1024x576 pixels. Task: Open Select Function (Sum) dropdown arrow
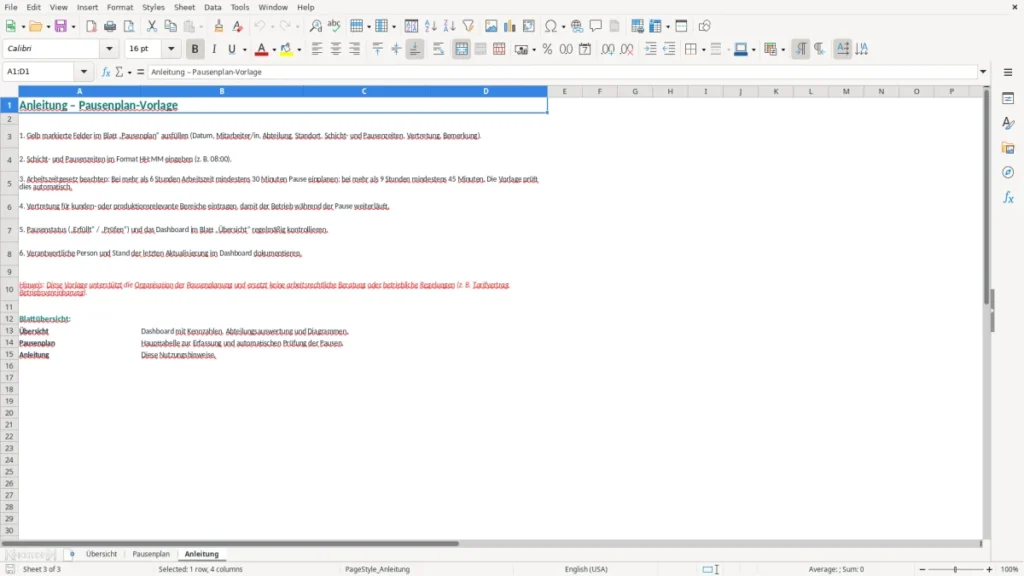tap(130, 72)
